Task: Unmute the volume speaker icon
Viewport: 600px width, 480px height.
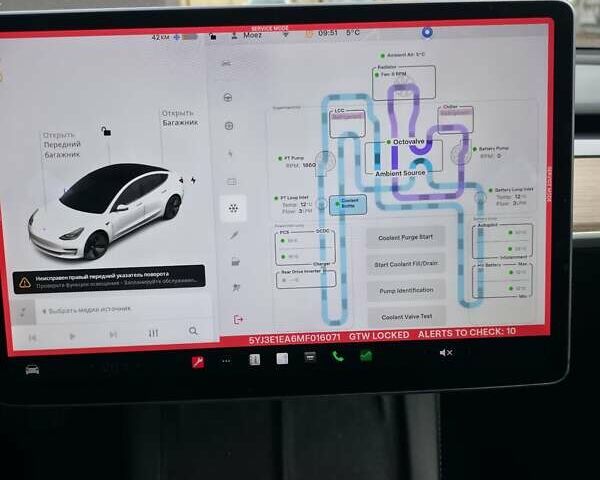Action: pos(446,353)
